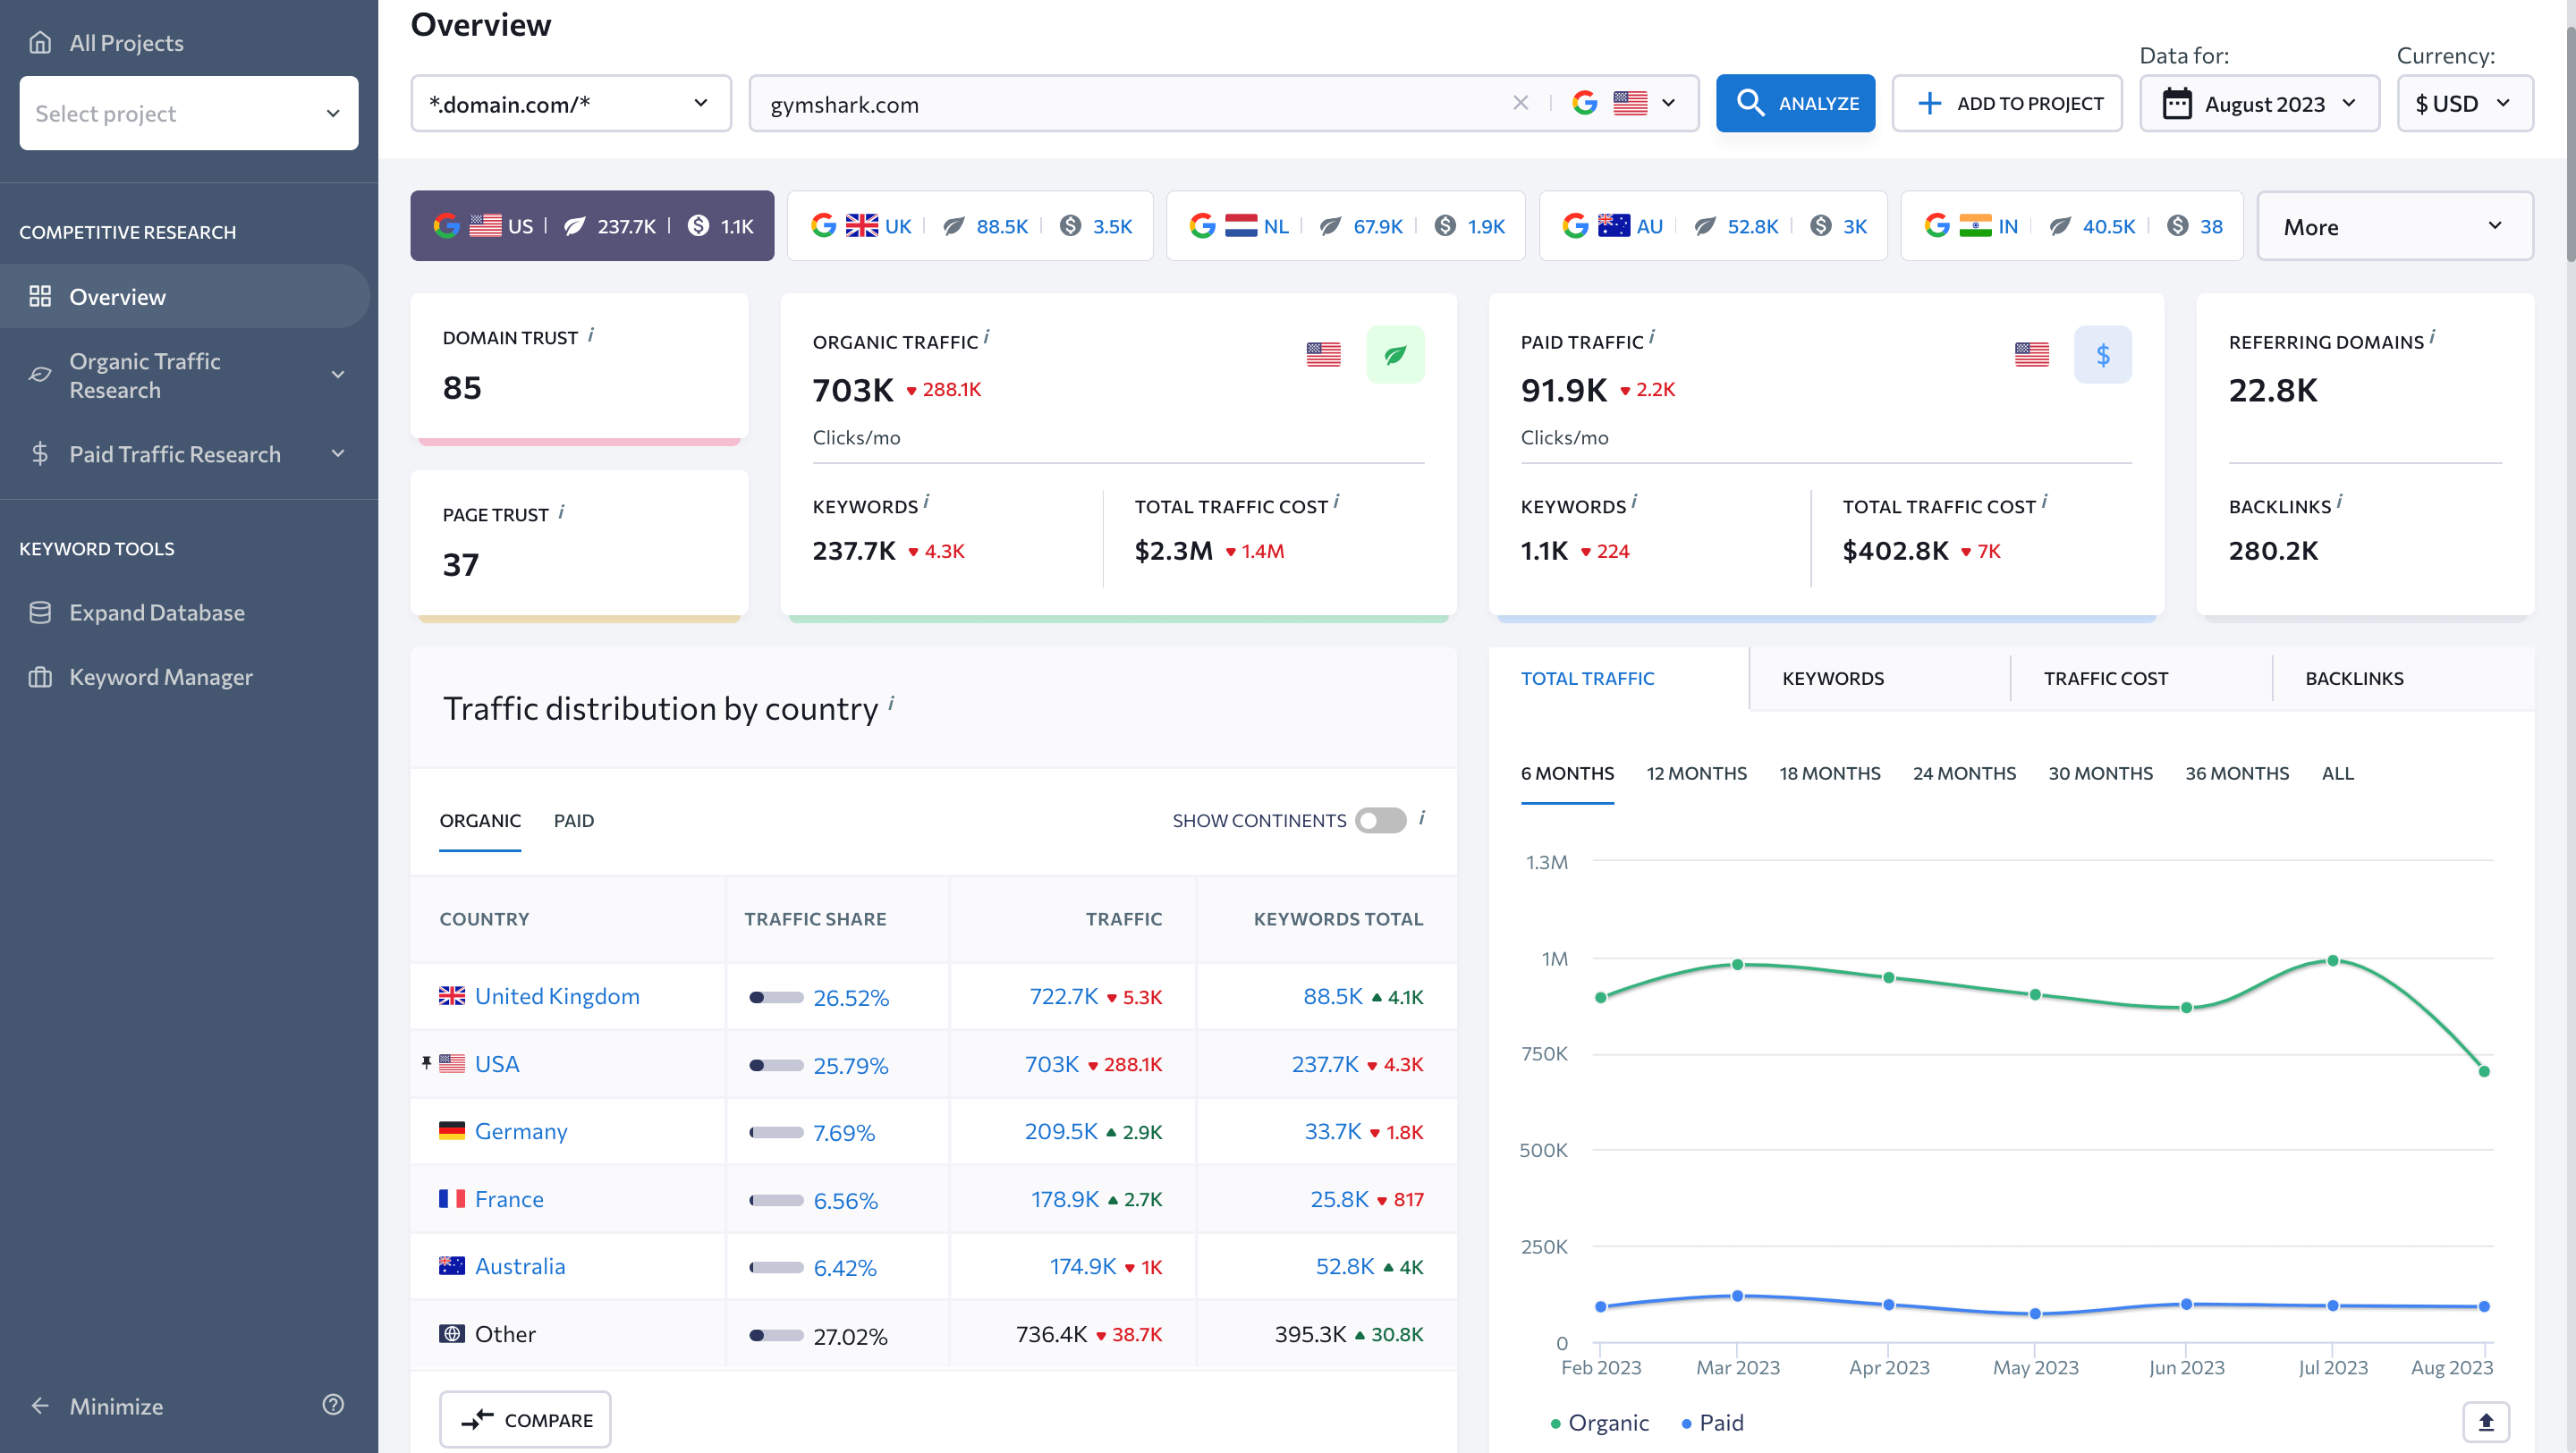Click the Backlinks info icon
Screen dimensions: 2576x1453
[2339, 503]
